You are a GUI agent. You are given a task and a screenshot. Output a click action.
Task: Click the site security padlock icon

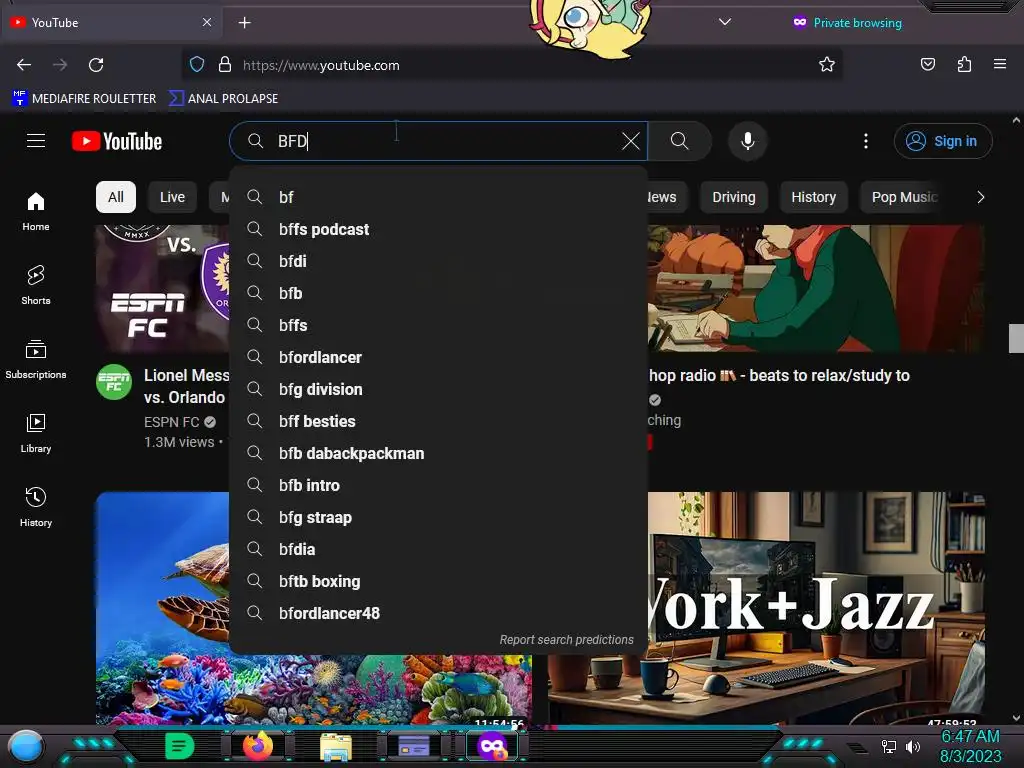point(225,65)
